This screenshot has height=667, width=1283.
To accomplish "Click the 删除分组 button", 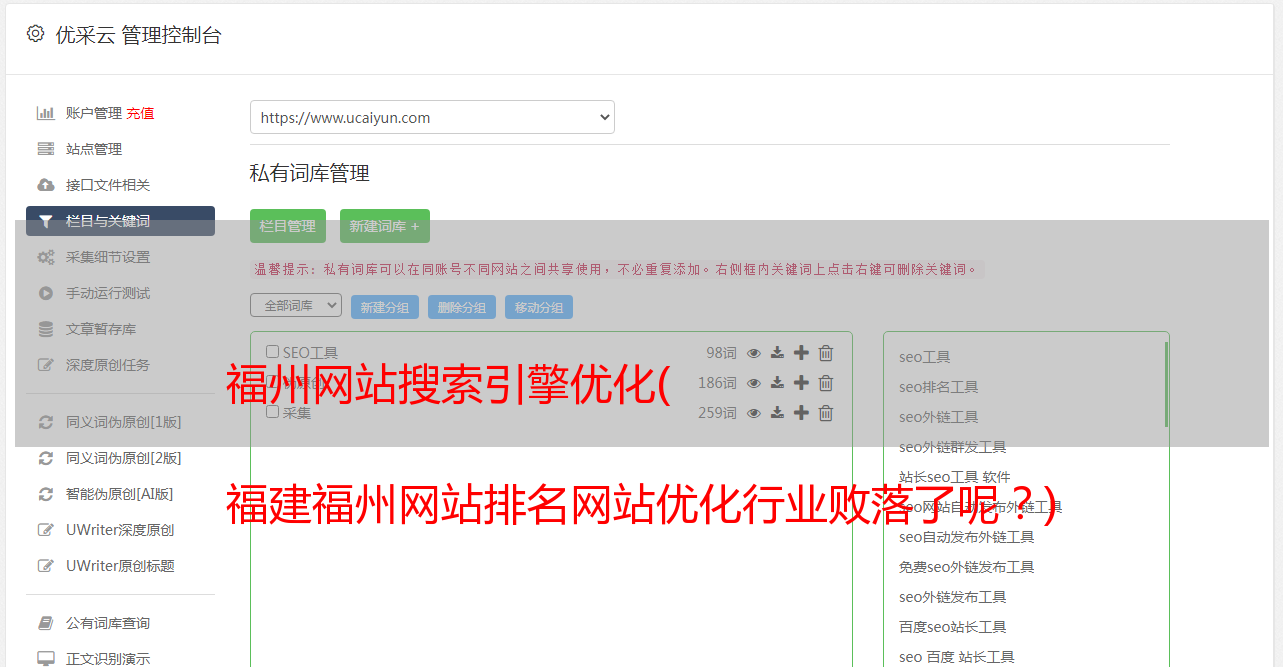I will [x=462, y=307].
